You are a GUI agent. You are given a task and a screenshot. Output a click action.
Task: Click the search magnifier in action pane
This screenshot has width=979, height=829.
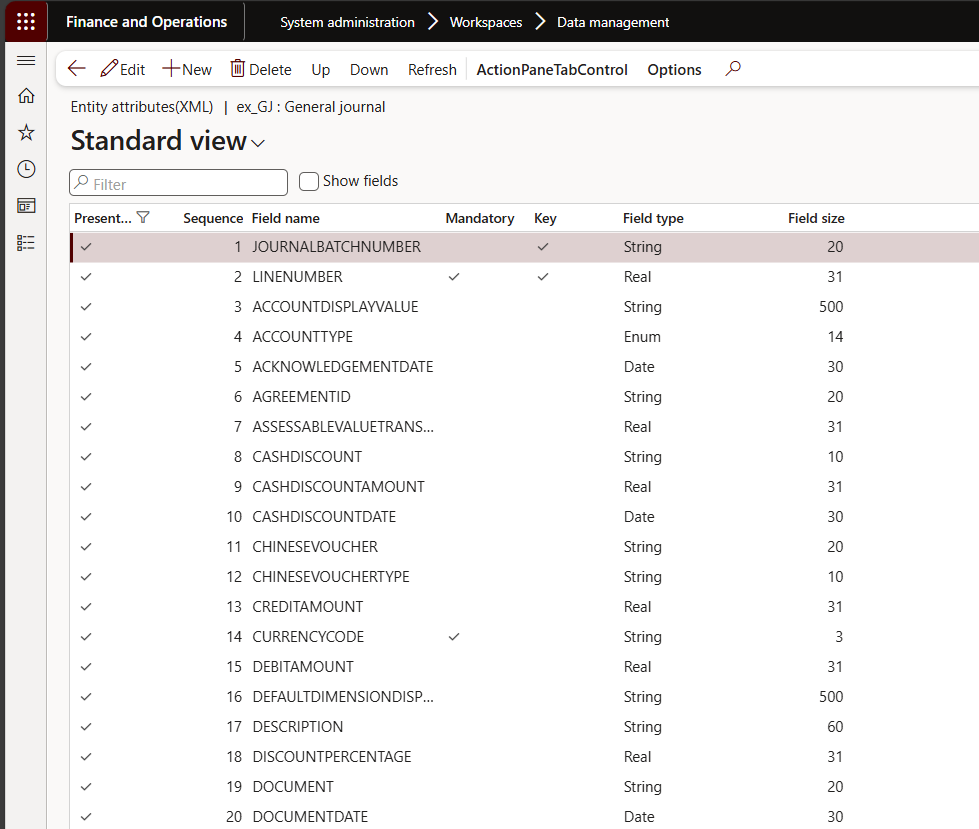pyautogui.click(x=733, y=69)
